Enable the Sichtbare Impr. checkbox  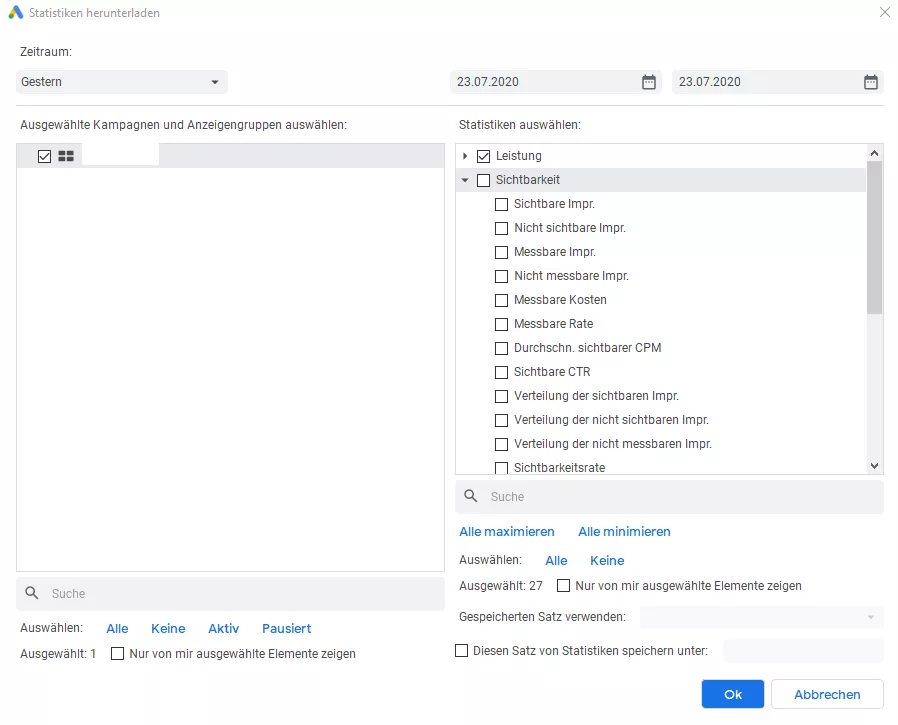pyautogui.click(x=501, y=204)
